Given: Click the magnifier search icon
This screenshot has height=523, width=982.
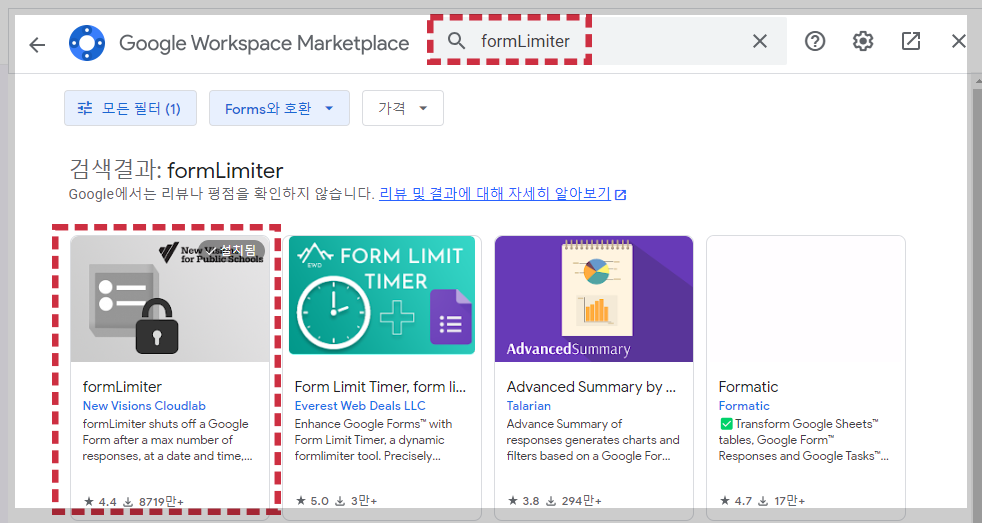Looking at the screenshot, I should pyautogui.click(x=457, y=41).
